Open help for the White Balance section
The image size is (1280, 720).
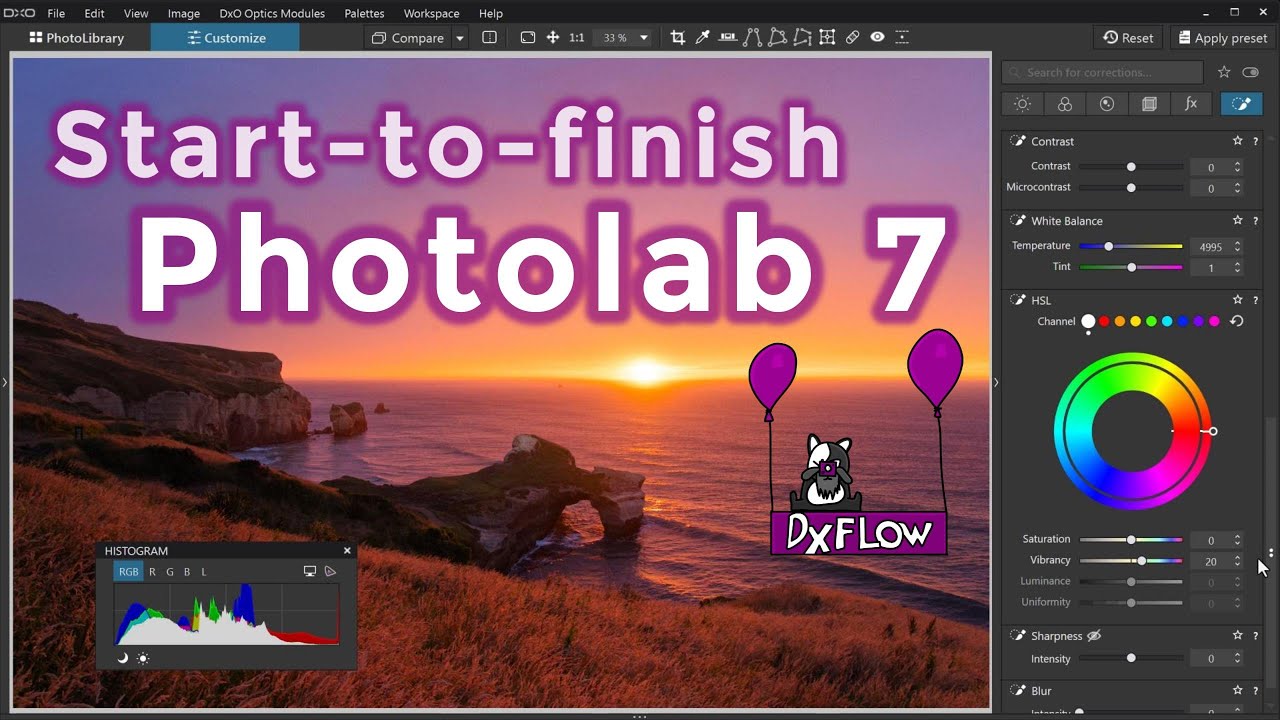pyautogui.click(x=1255, y=220)
